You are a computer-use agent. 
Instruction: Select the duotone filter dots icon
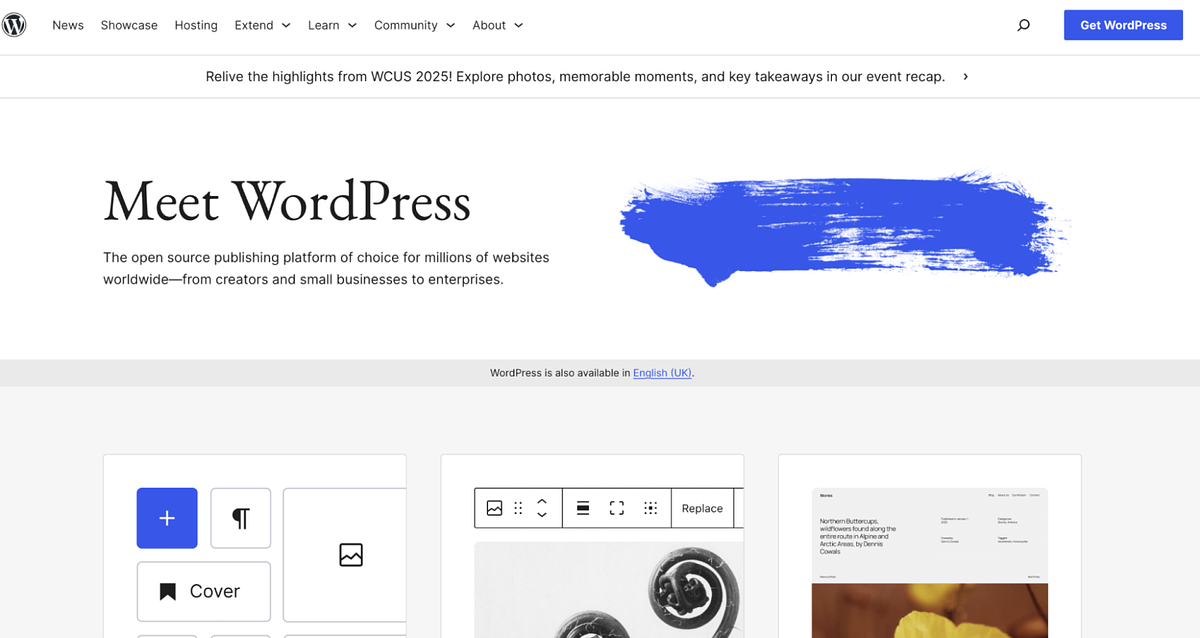(x=651, y=508)
